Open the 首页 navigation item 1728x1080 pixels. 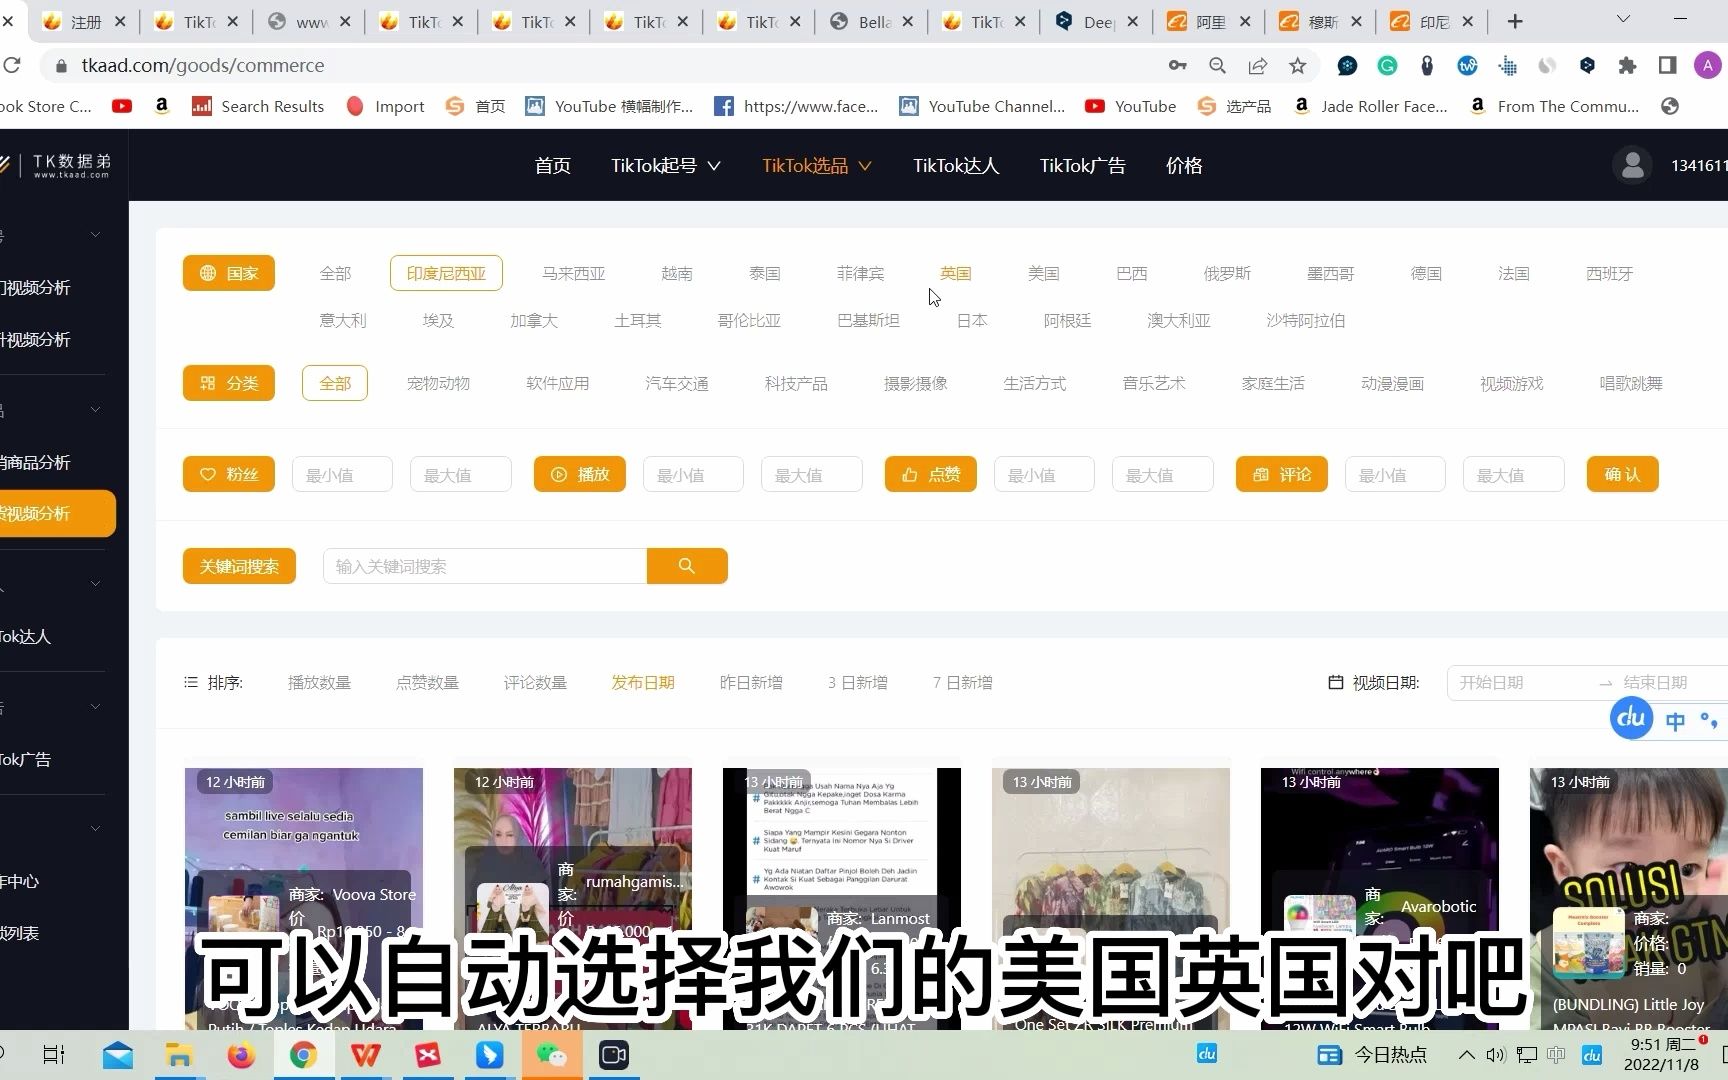(x=552, y=165)
